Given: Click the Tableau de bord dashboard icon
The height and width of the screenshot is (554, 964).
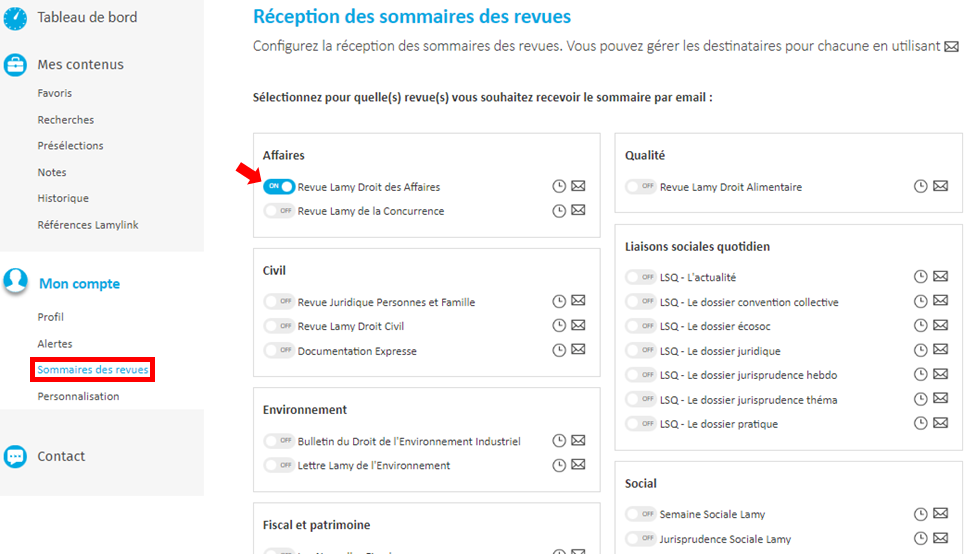Looking at the screenshot, I should pos(15,17).
